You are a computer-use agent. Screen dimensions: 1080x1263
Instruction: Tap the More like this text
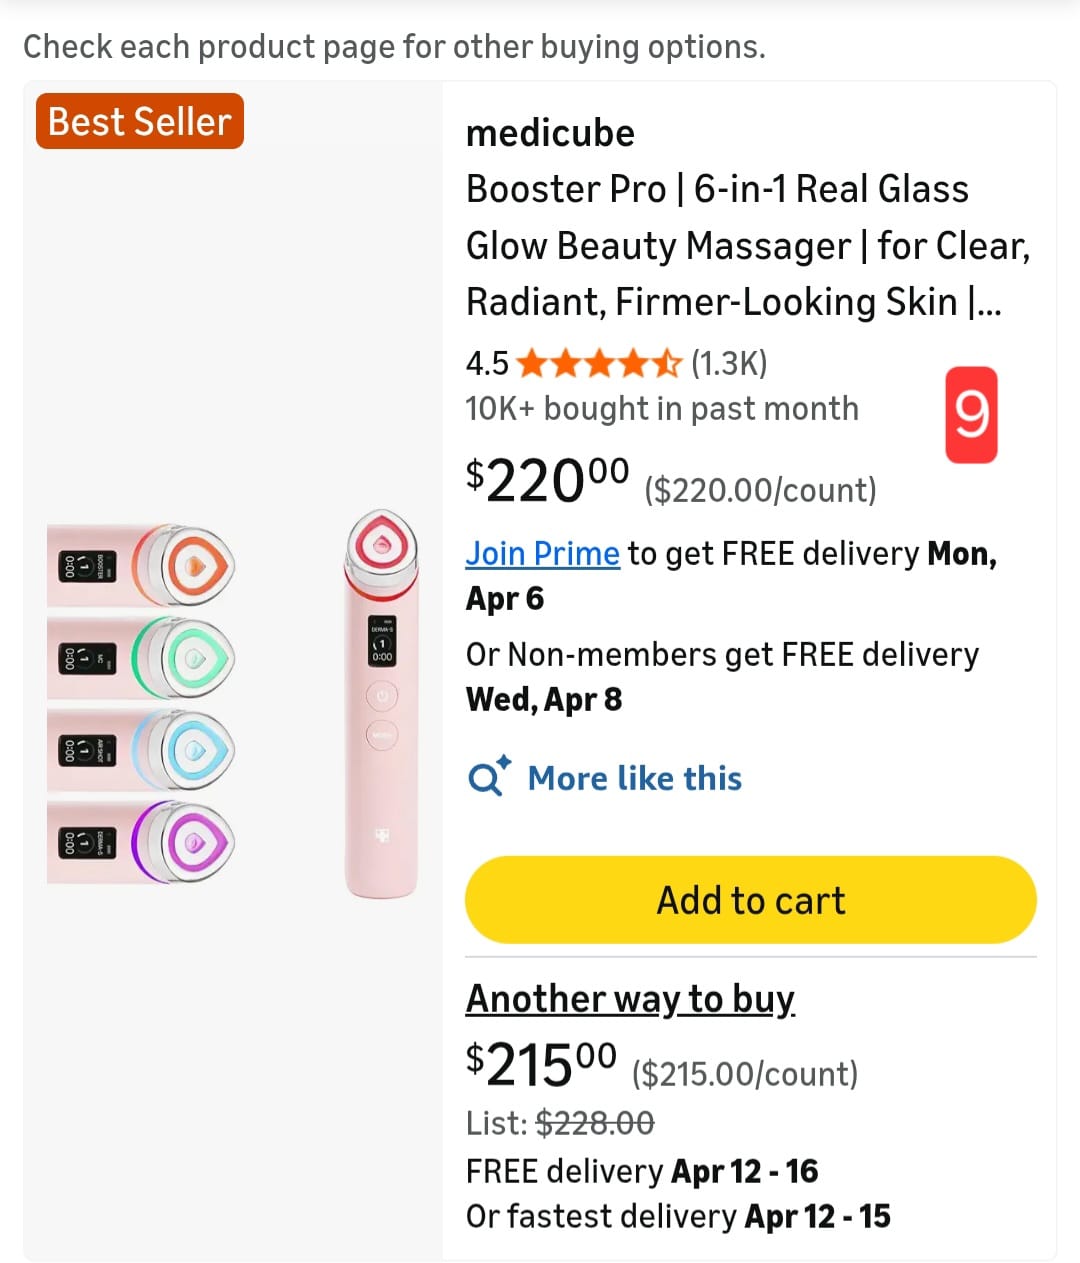[635, 778]
